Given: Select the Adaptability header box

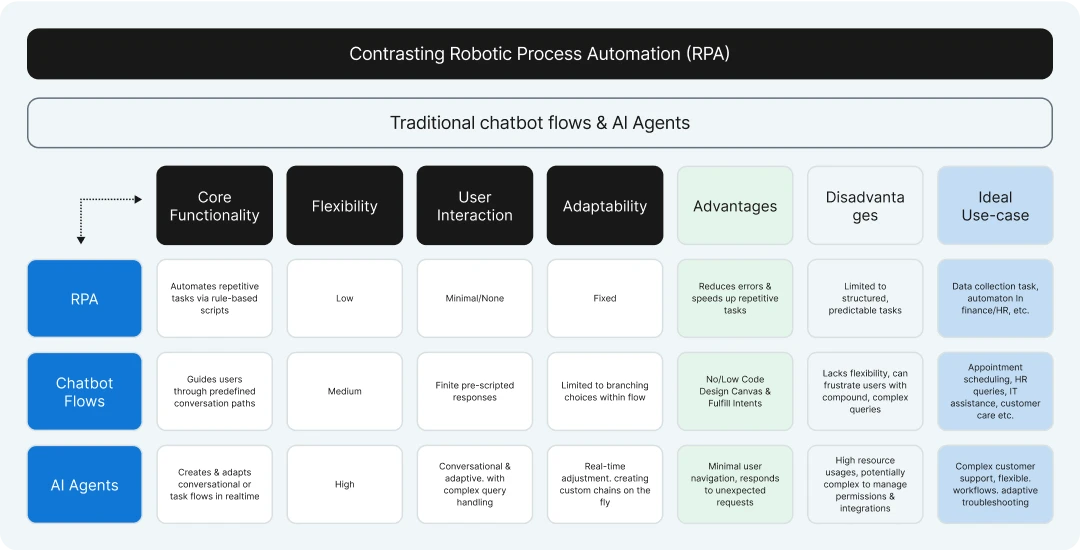Looking at the screenshot, I should tap(605, 206).
